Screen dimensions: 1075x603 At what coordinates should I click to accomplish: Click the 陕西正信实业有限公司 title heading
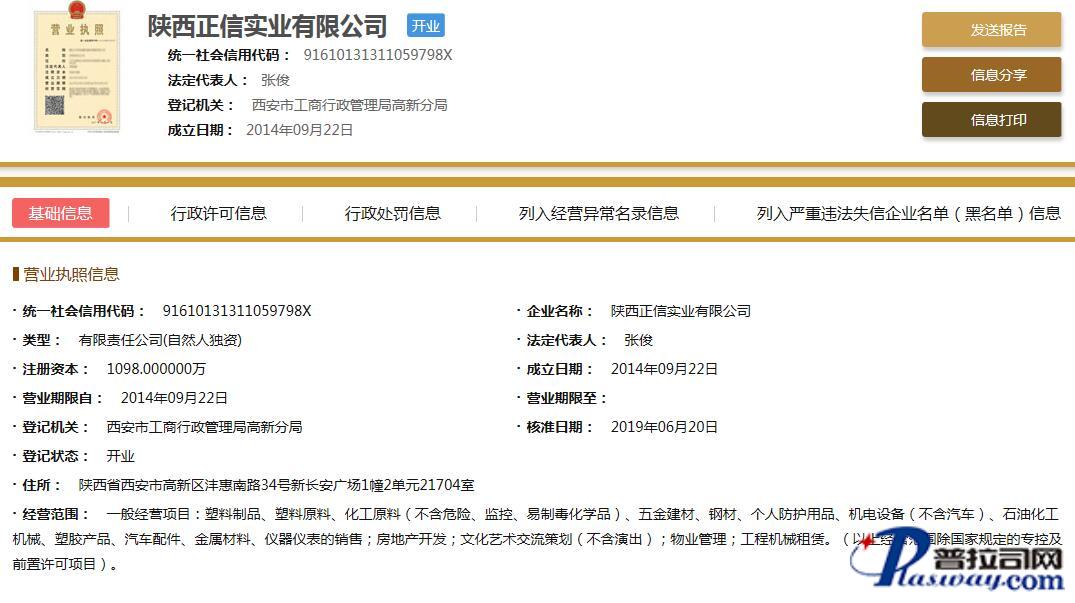point(267,26)
